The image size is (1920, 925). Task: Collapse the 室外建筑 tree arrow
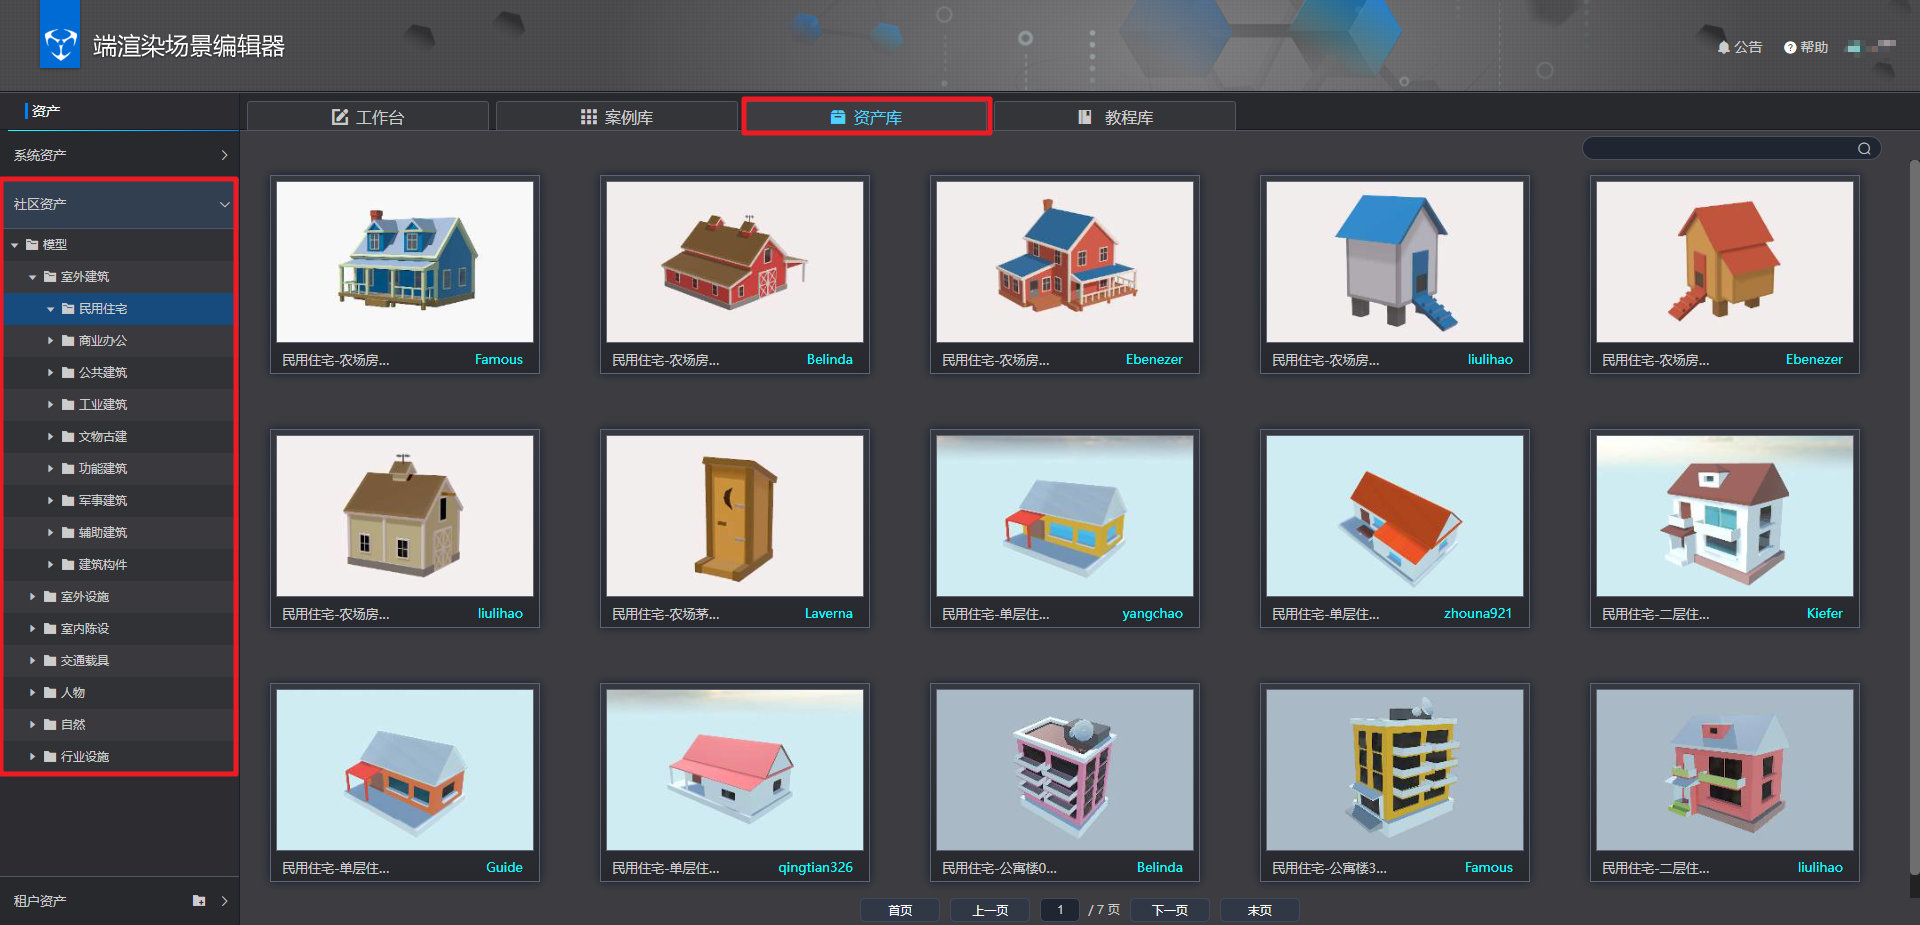pyautogui.click(x=33, y=277)
